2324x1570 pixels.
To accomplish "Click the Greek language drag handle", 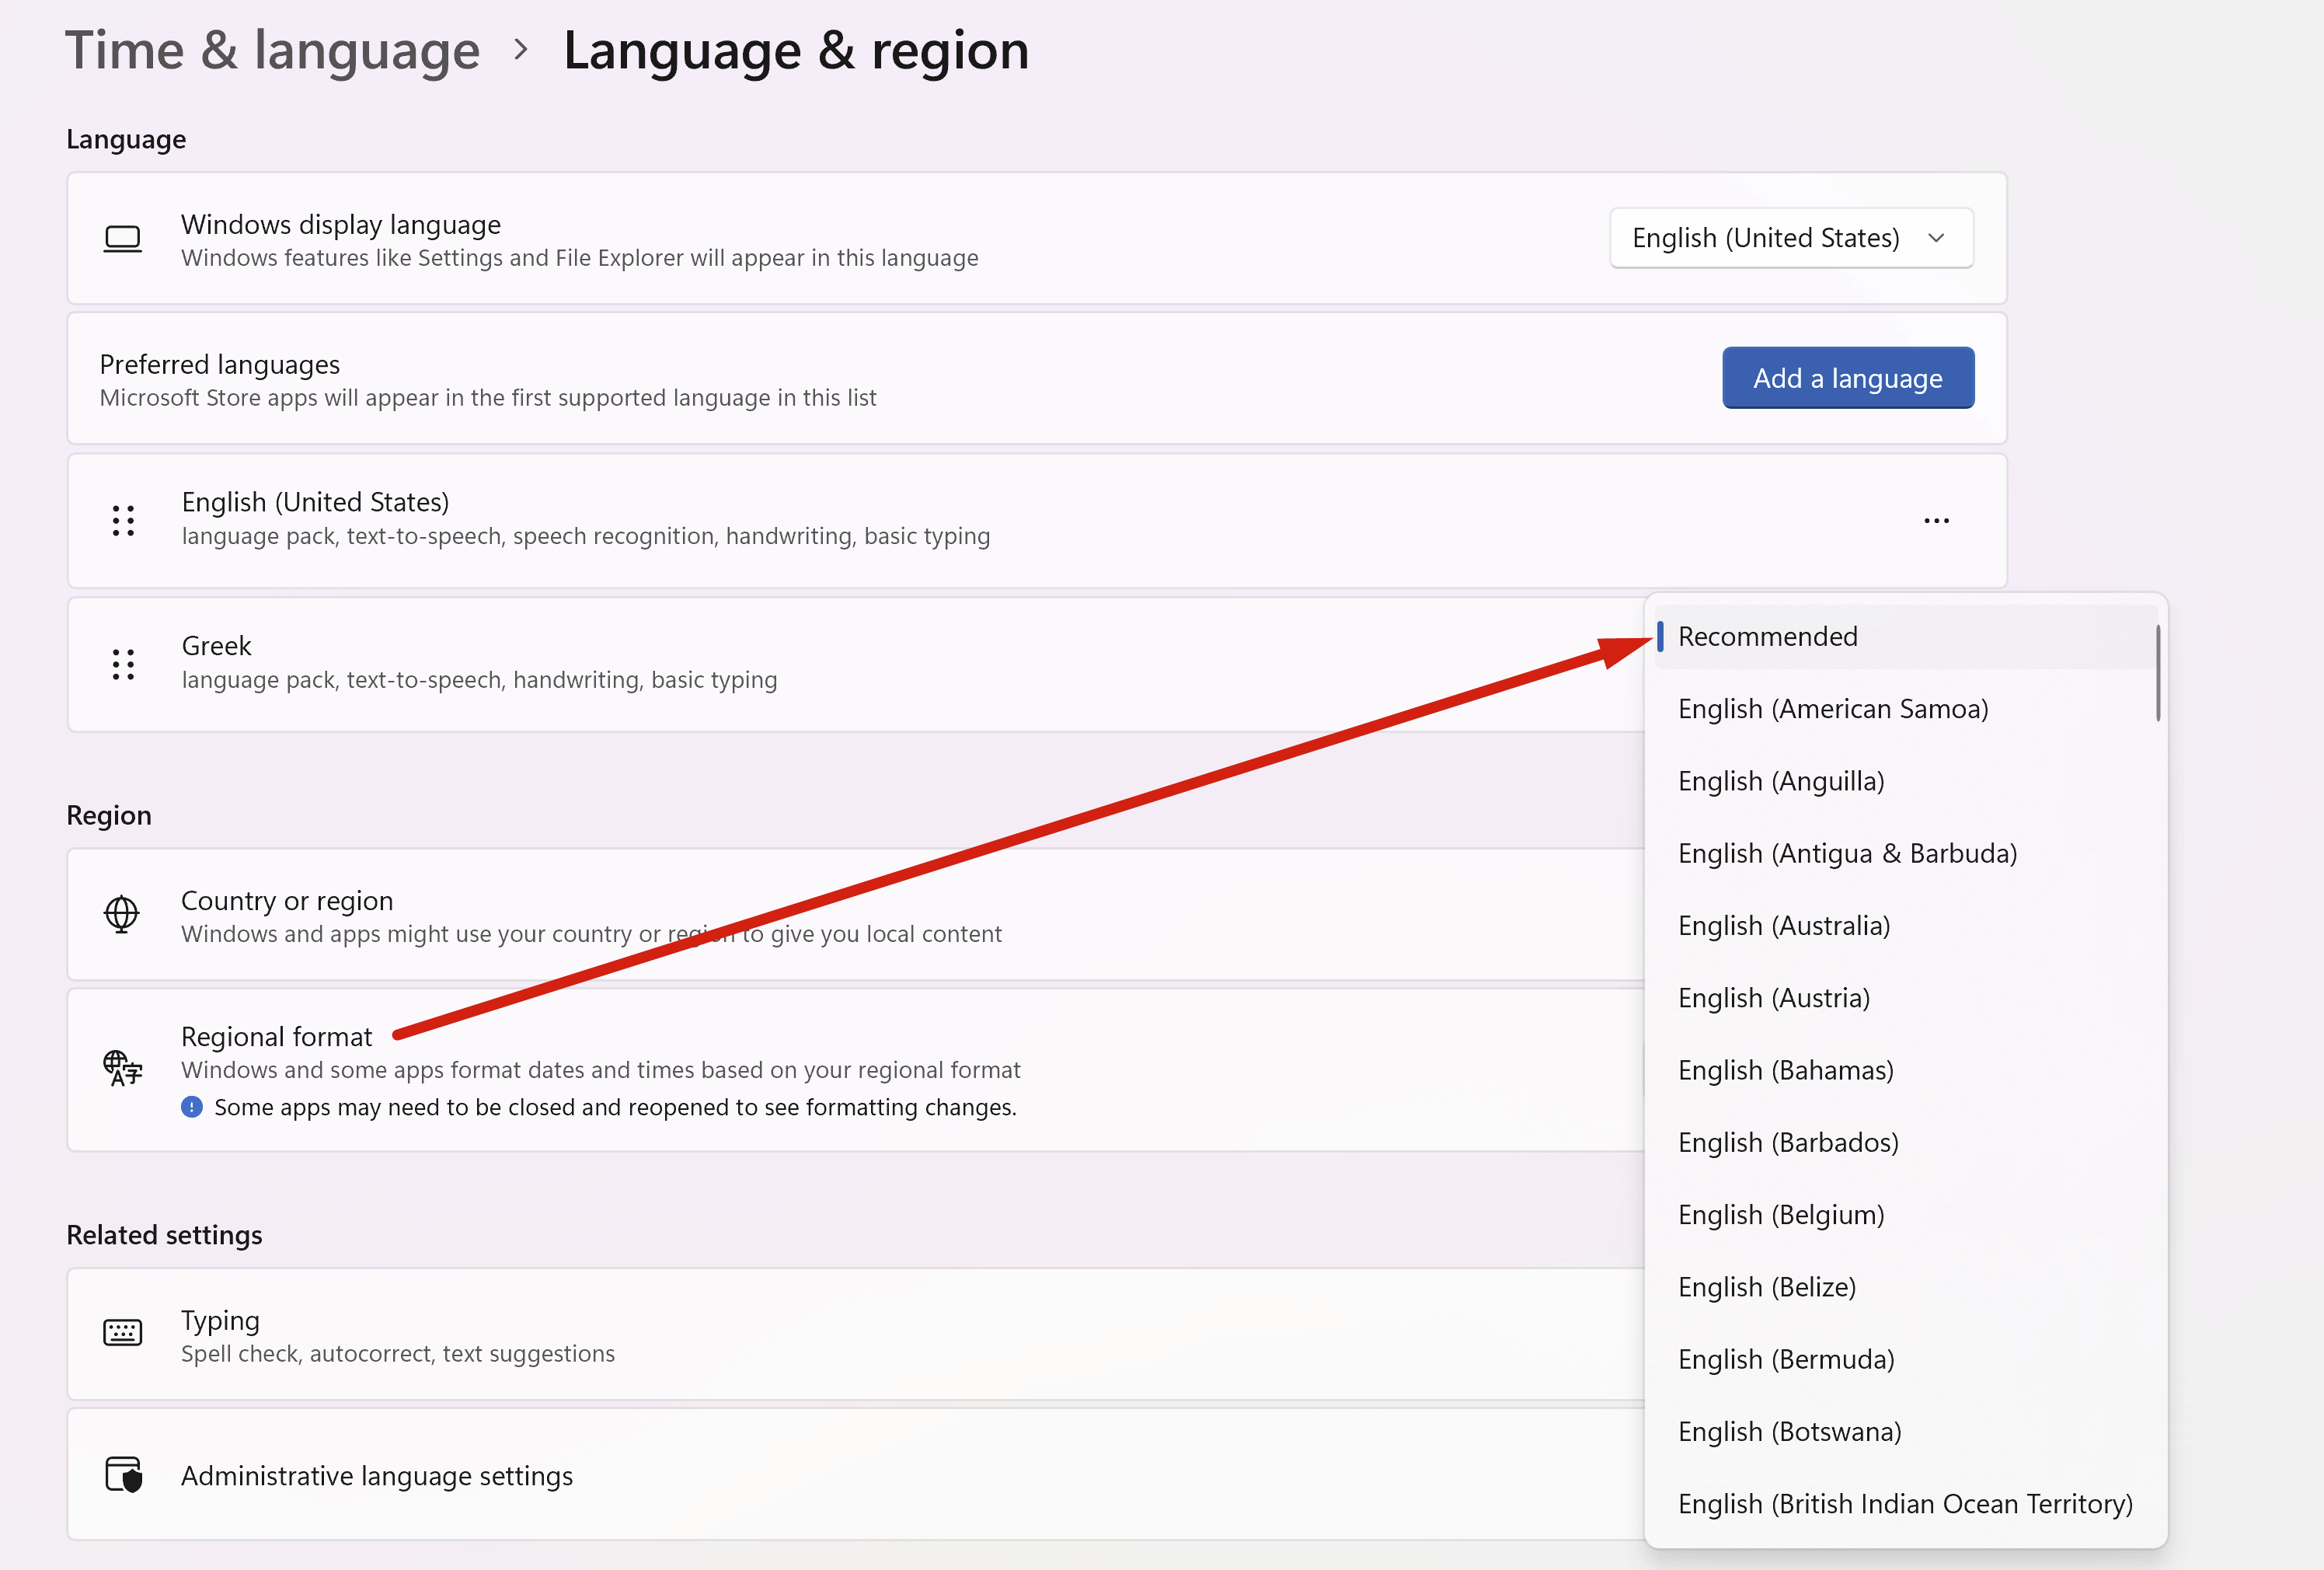I will pos(123,664).
